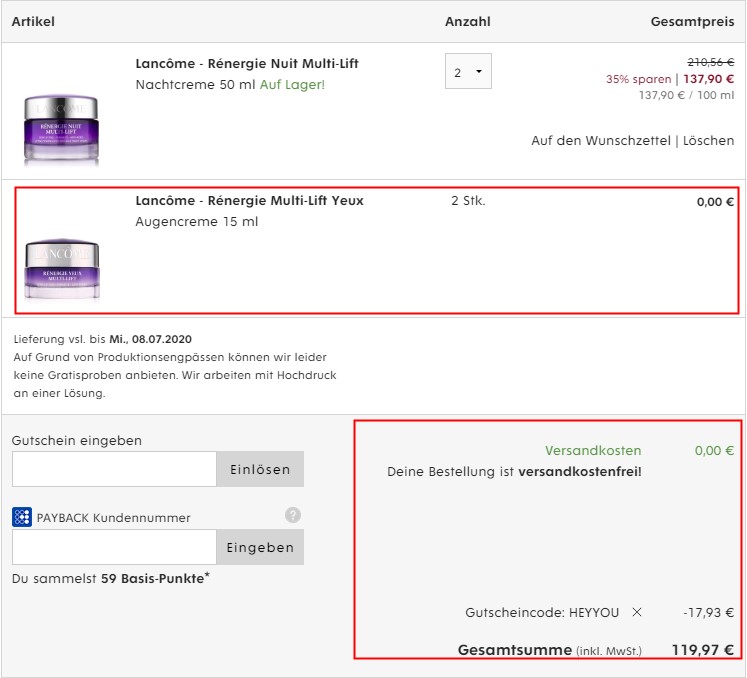The height and width of the screenshot is (678, 747).
Task: Click the 'Artikel' column header
Action: [33, 21]
